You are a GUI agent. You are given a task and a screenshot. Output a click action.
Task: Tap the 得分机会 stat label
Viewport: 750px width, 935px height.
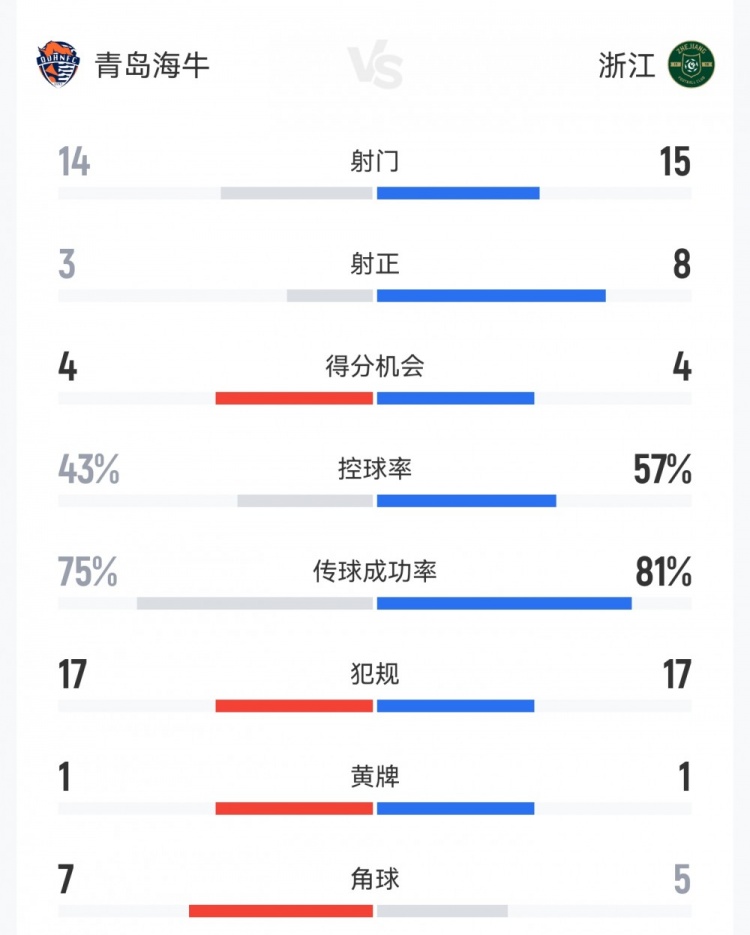point(375,366)
